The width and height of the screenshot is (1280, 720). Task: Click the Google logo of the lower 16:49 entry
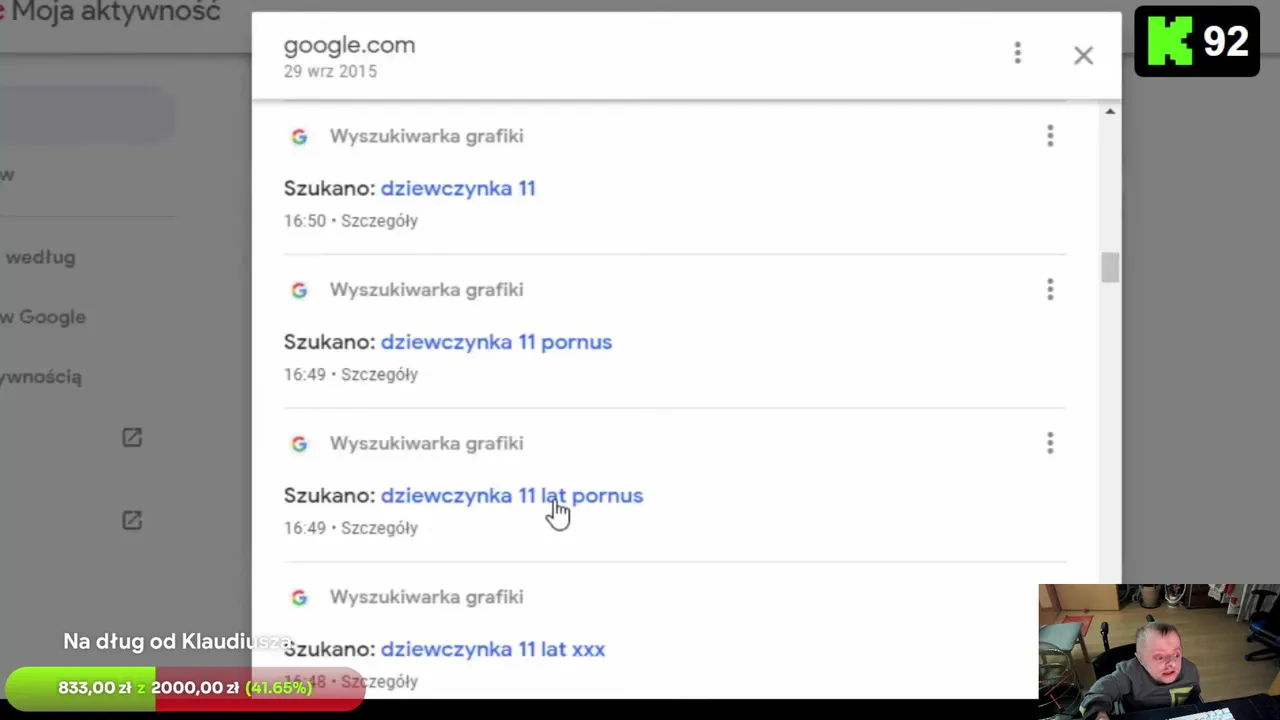pyautogui.click(x=299, y=444)
